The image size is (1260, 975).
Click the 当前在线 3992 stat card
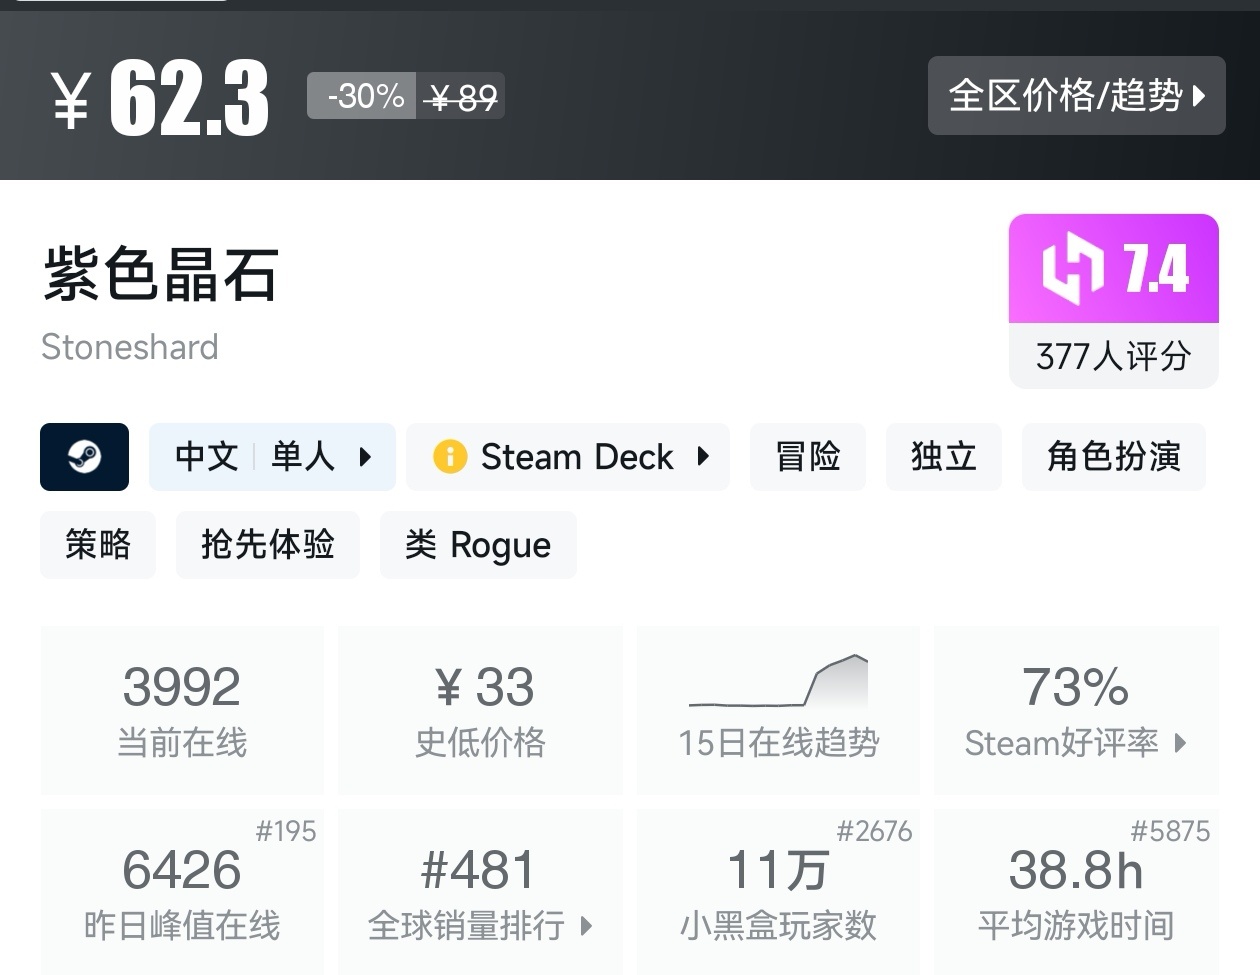[182, 709]
